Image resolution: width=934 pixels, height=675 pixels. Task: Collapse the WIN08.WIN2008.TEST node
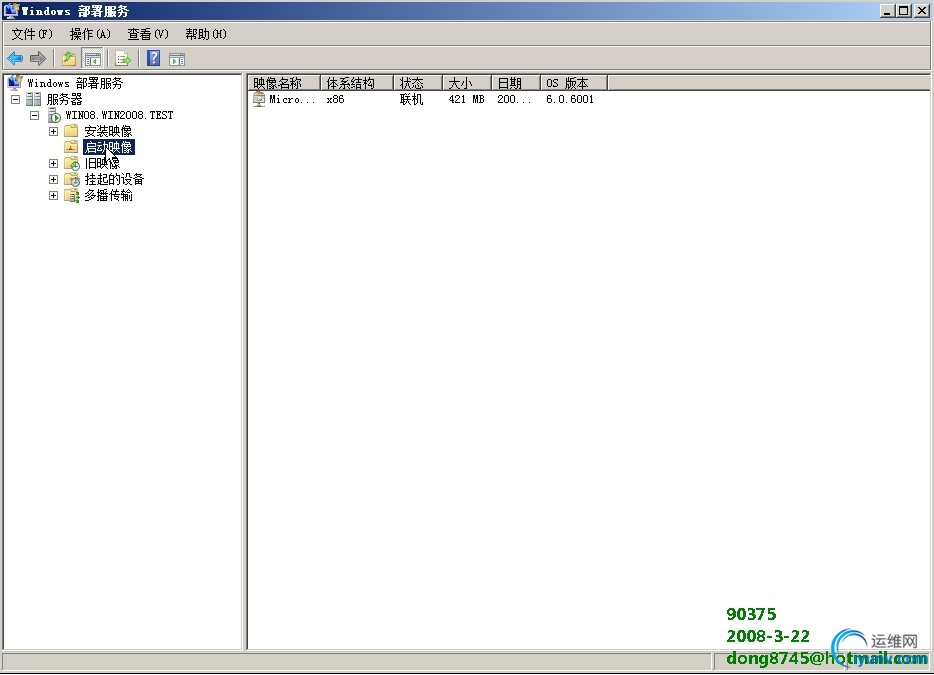35,115
